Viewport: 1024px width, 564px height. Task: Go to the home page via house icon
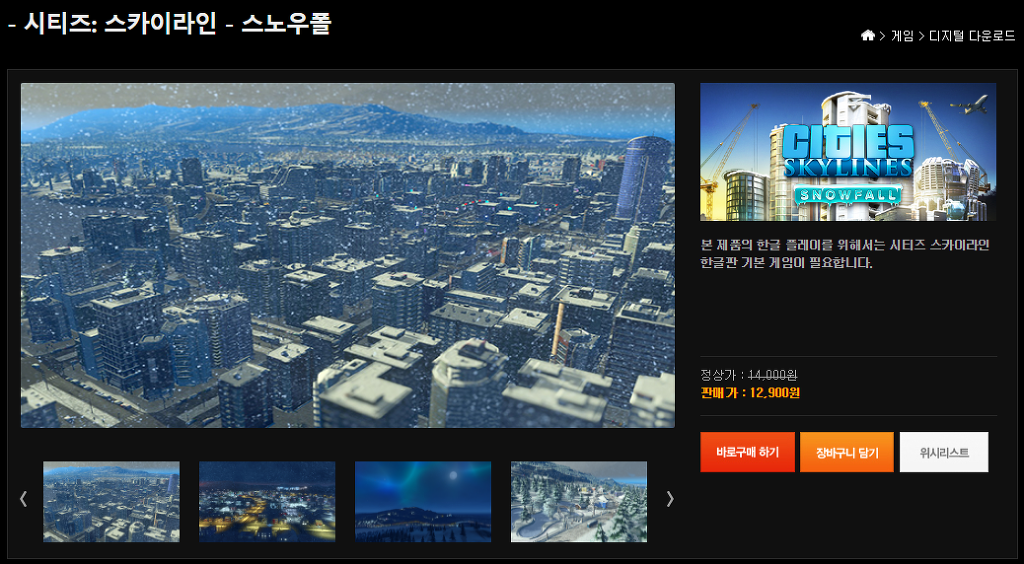(x=867, y=36)
